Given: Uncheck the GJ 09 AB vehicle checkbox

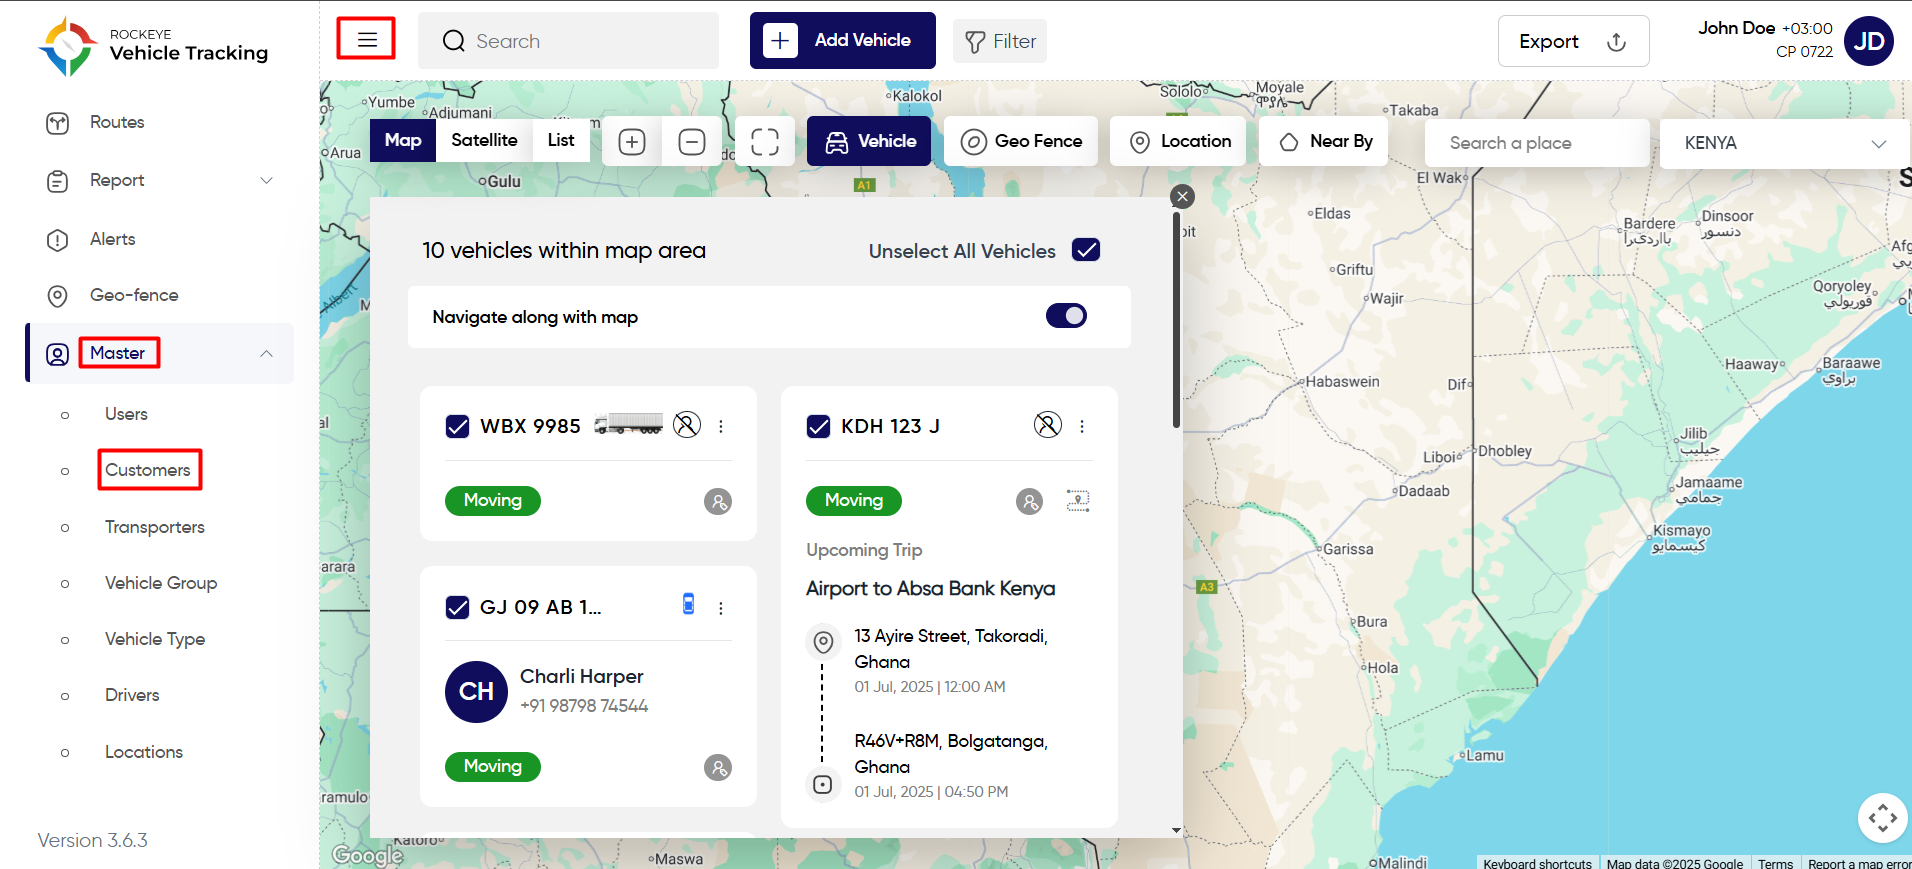Looking at the screenshot, I should point(457,608).
